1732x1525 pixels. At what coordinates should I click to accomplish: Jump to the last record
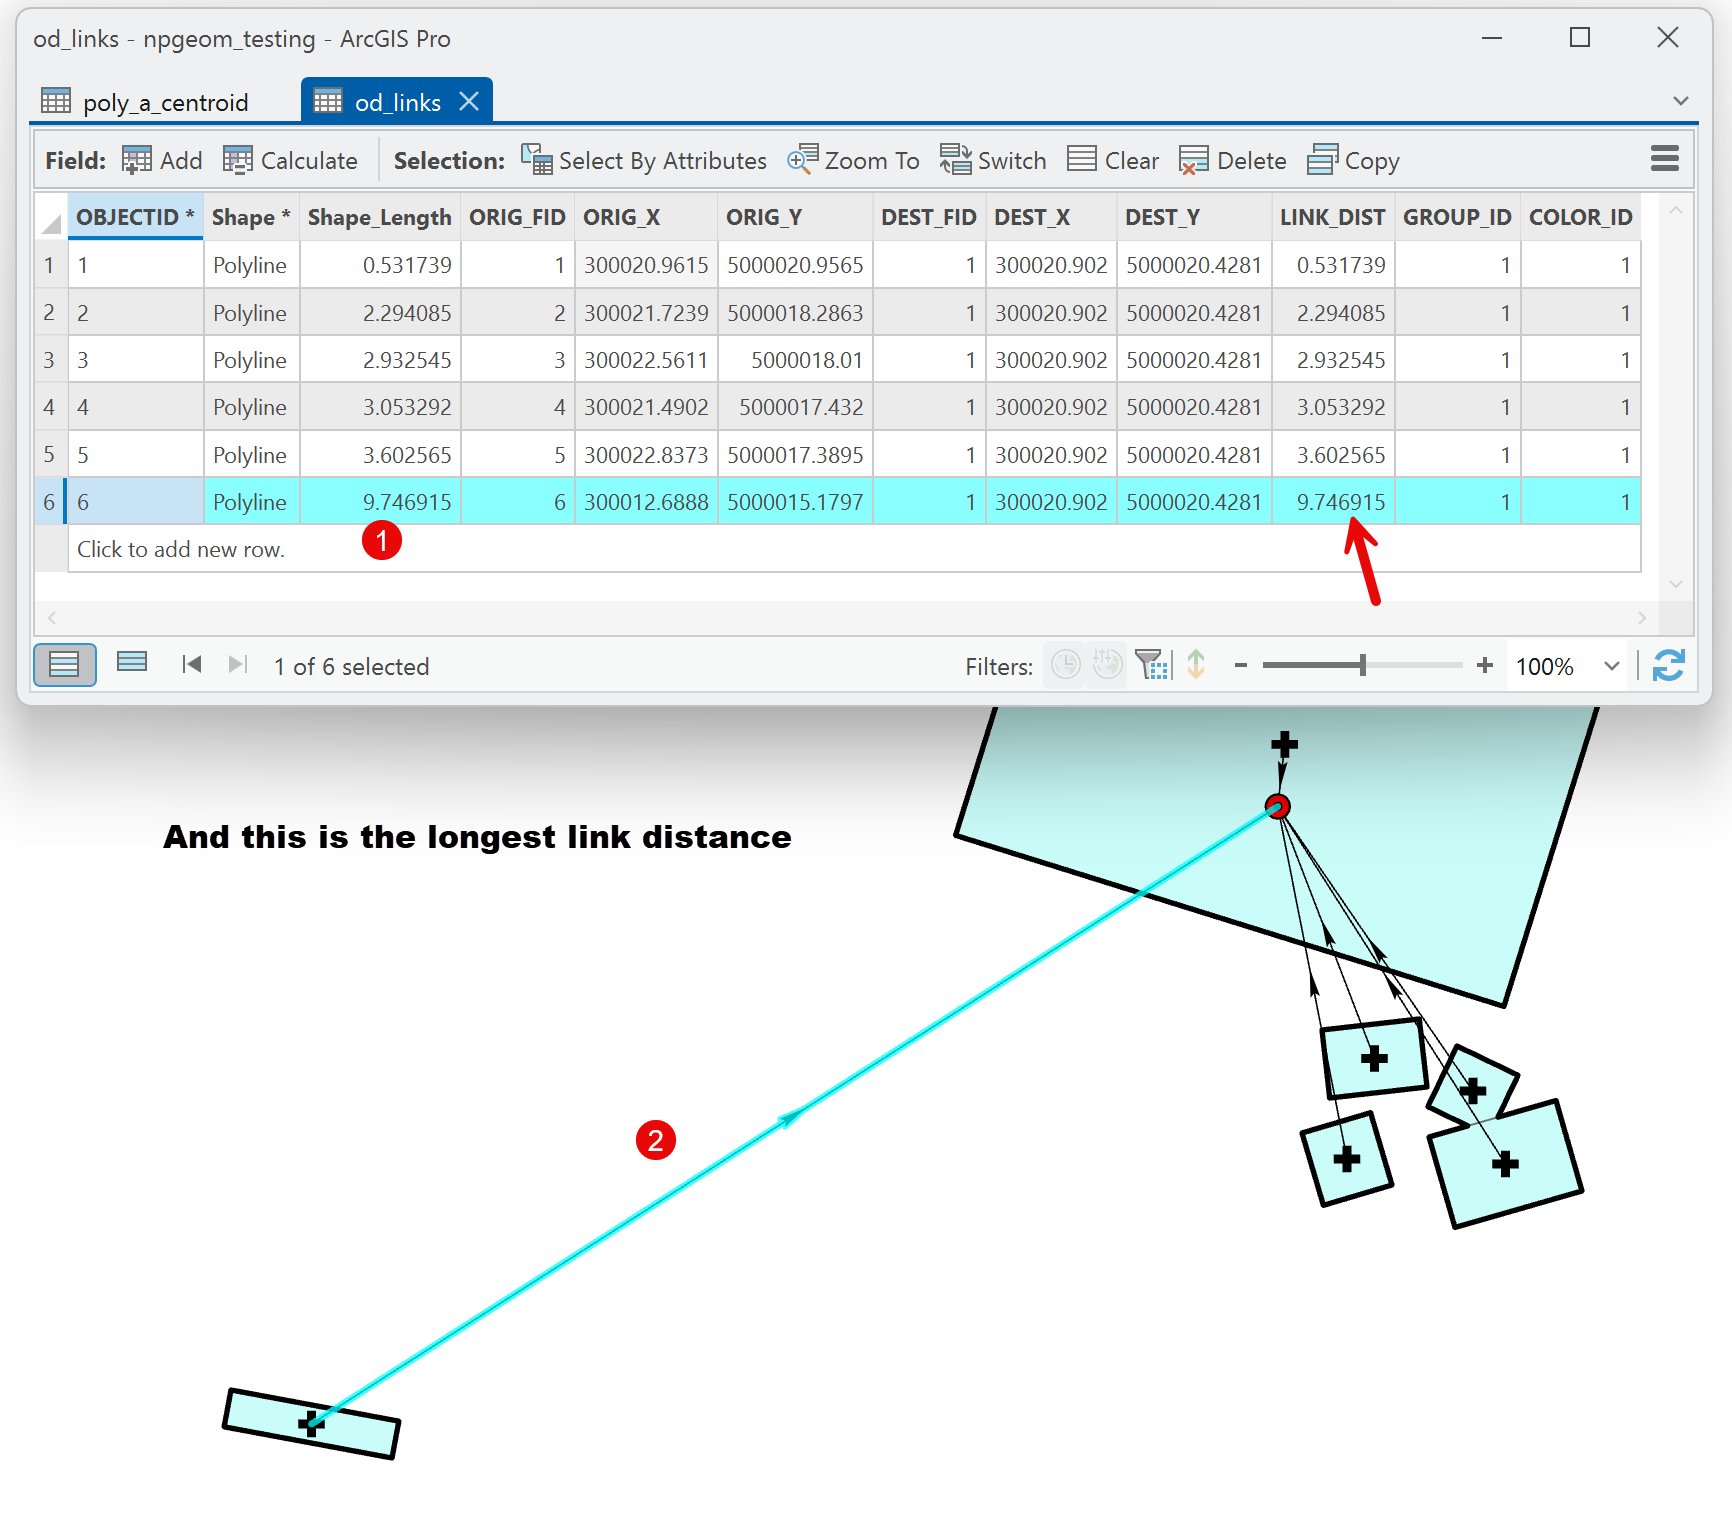(x=237, y=665)
